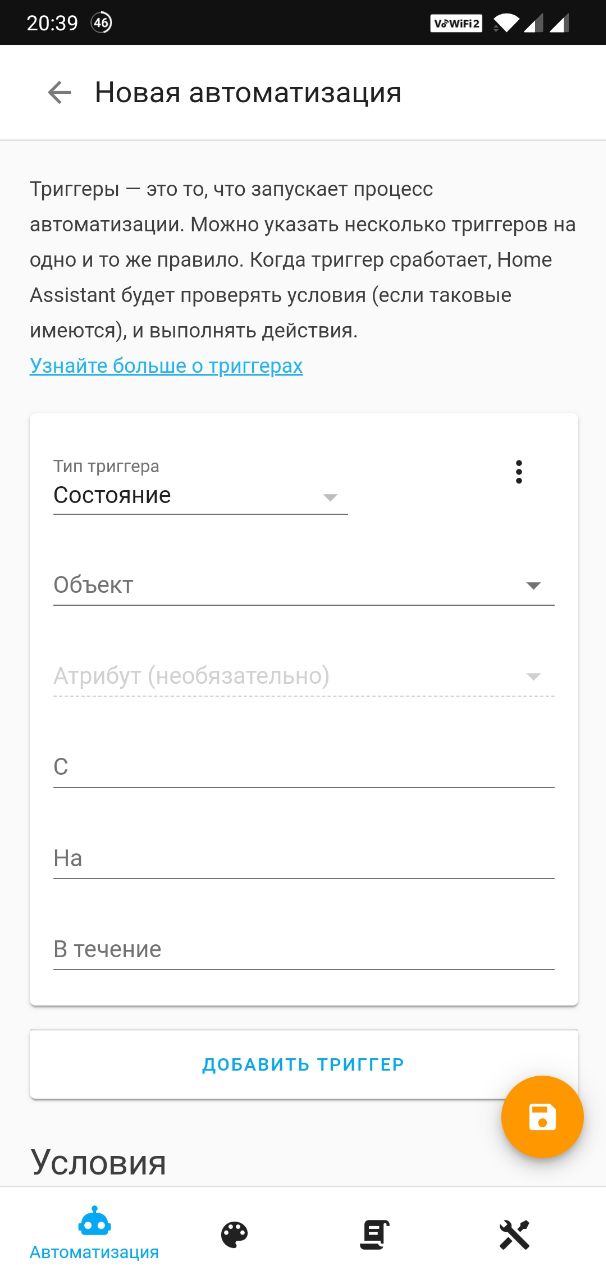Open Узнайте больше о триггерах link
The image size is (606, 1280).
coord(166,366)
